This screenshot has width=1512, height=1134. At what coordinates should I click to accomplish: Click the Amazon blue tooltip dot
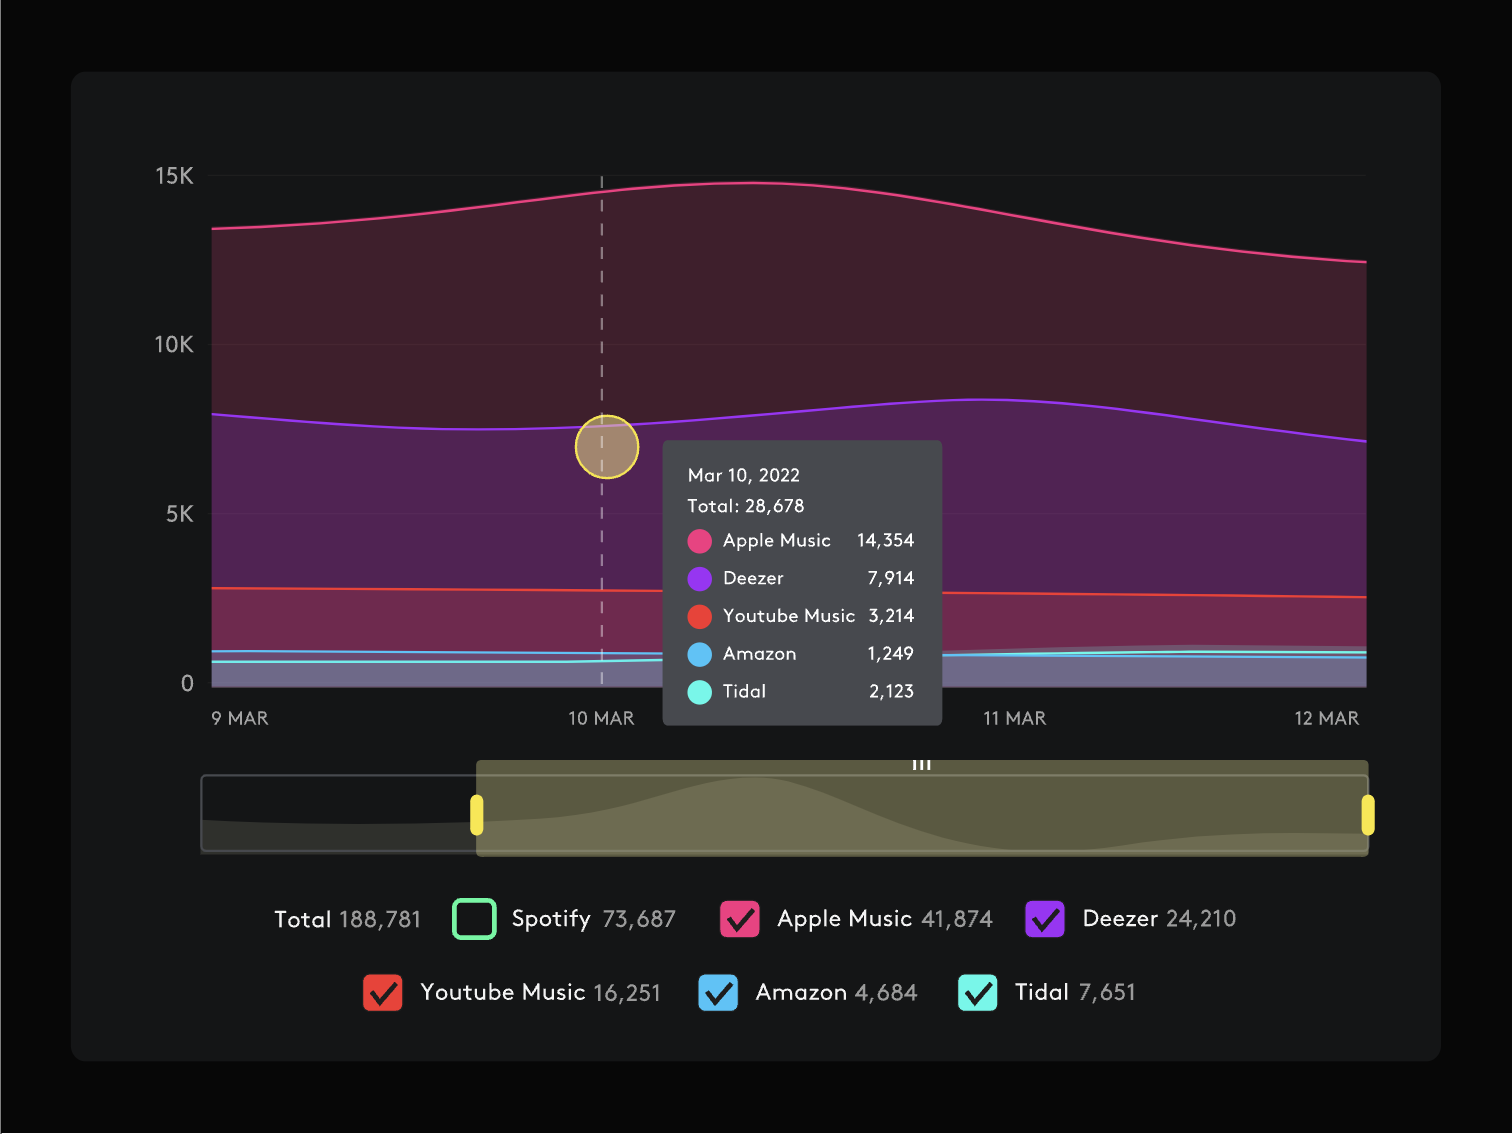point(700,655)
